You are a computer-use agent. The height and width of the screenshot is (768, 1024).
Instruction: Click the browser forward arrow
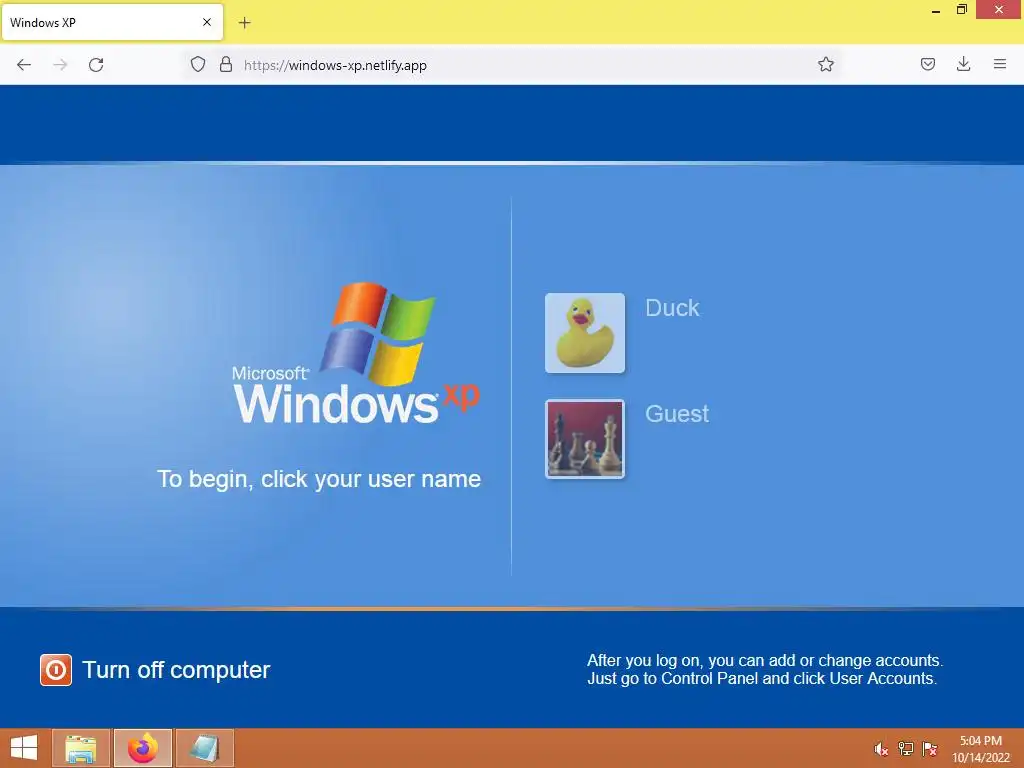[x=60, y=65]
